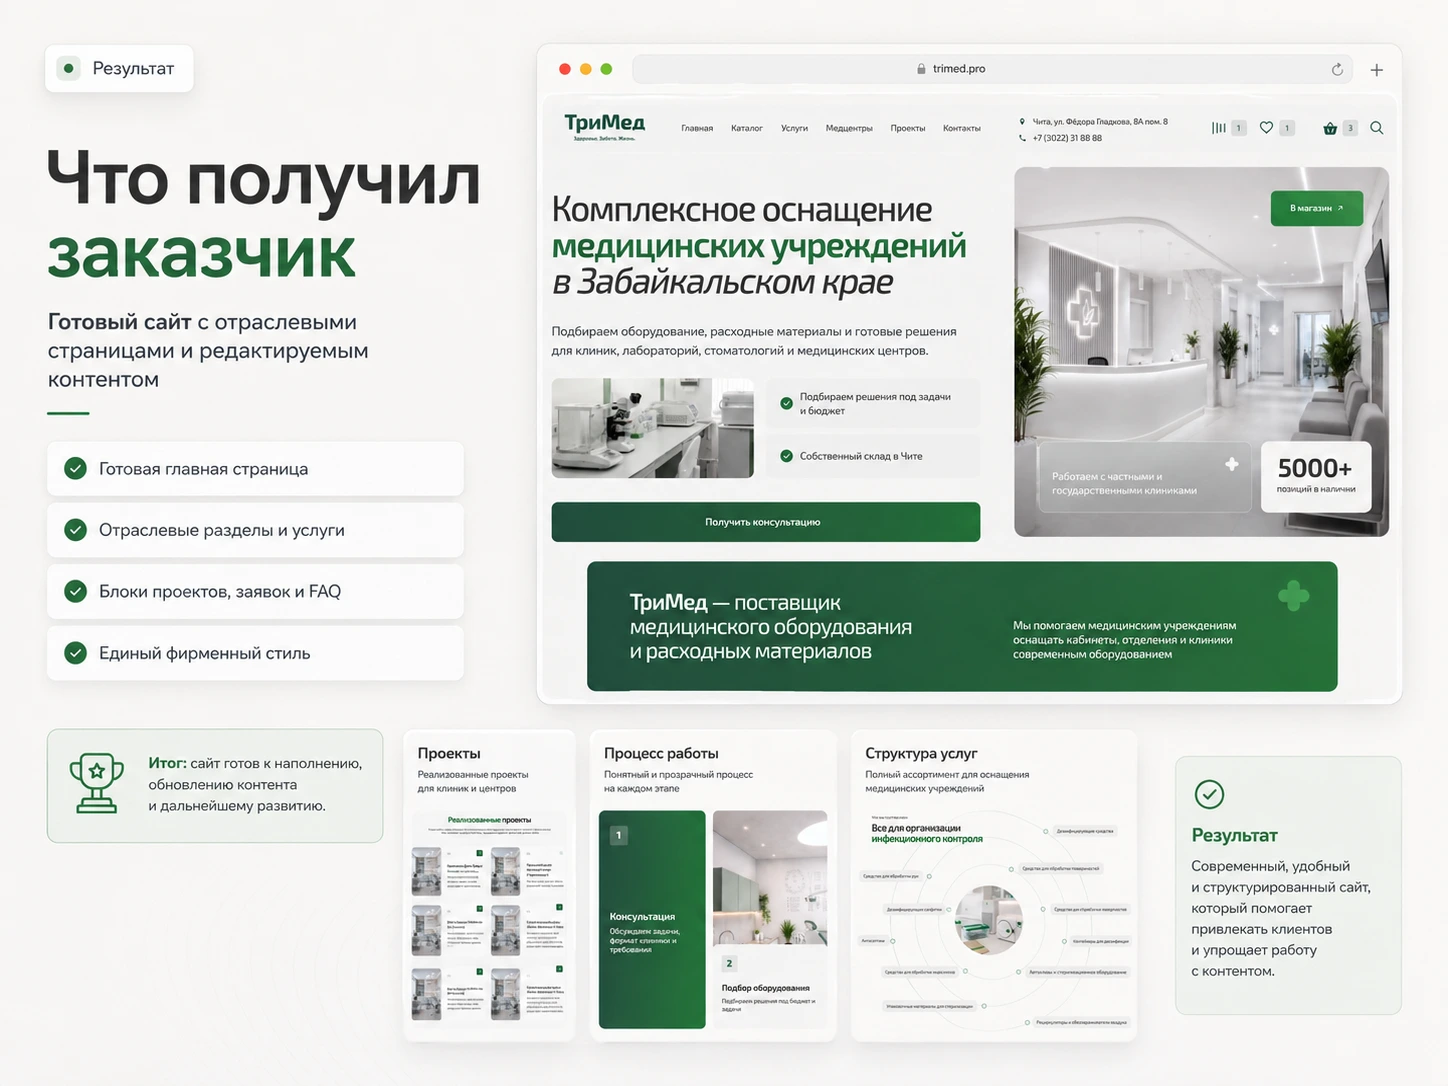
Task: Open the comparison bars icon in site header
Action: pos(1218,128)
